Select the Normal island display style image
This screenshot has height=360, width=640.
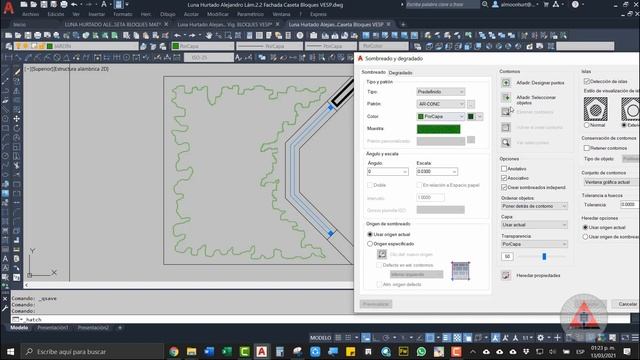point(596,109)
